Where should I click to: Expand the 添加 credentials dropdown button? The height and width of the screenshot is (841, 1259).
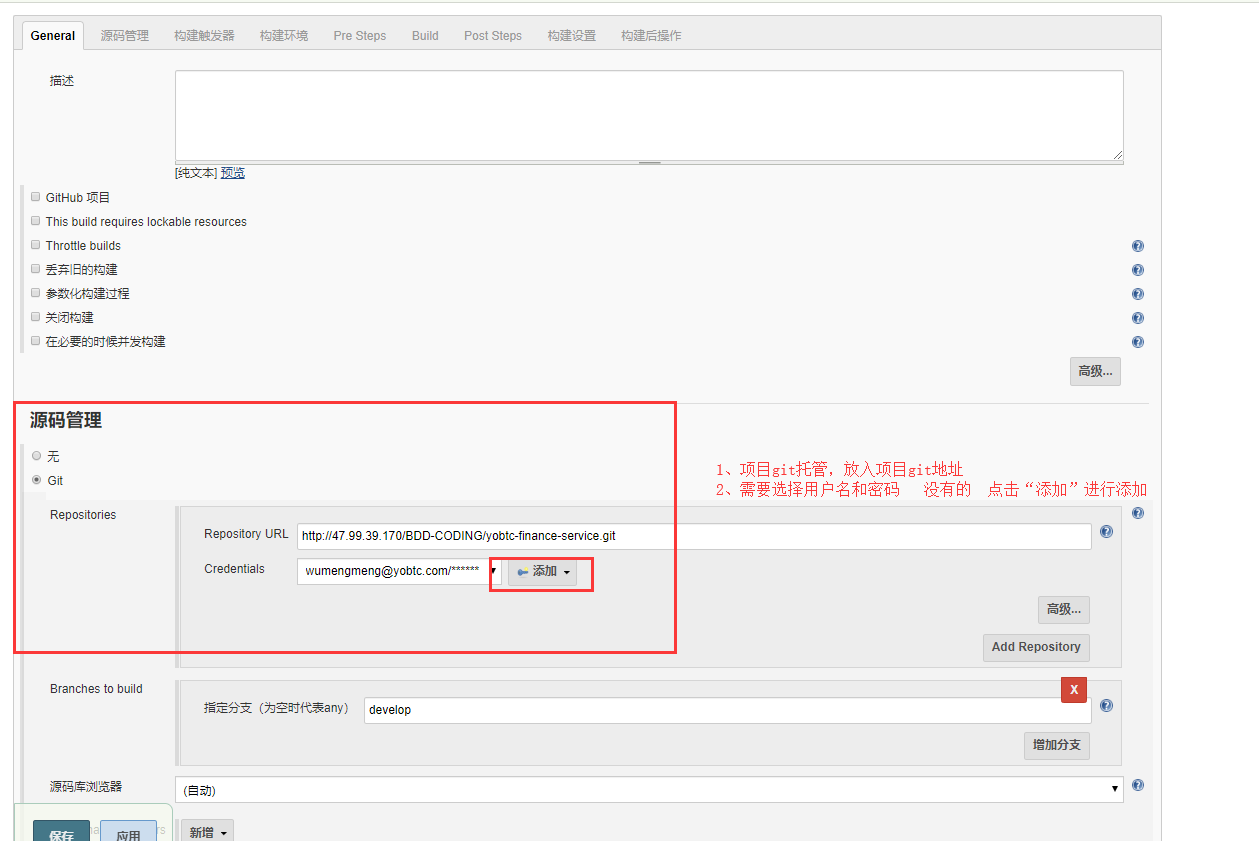pos(543,572)
